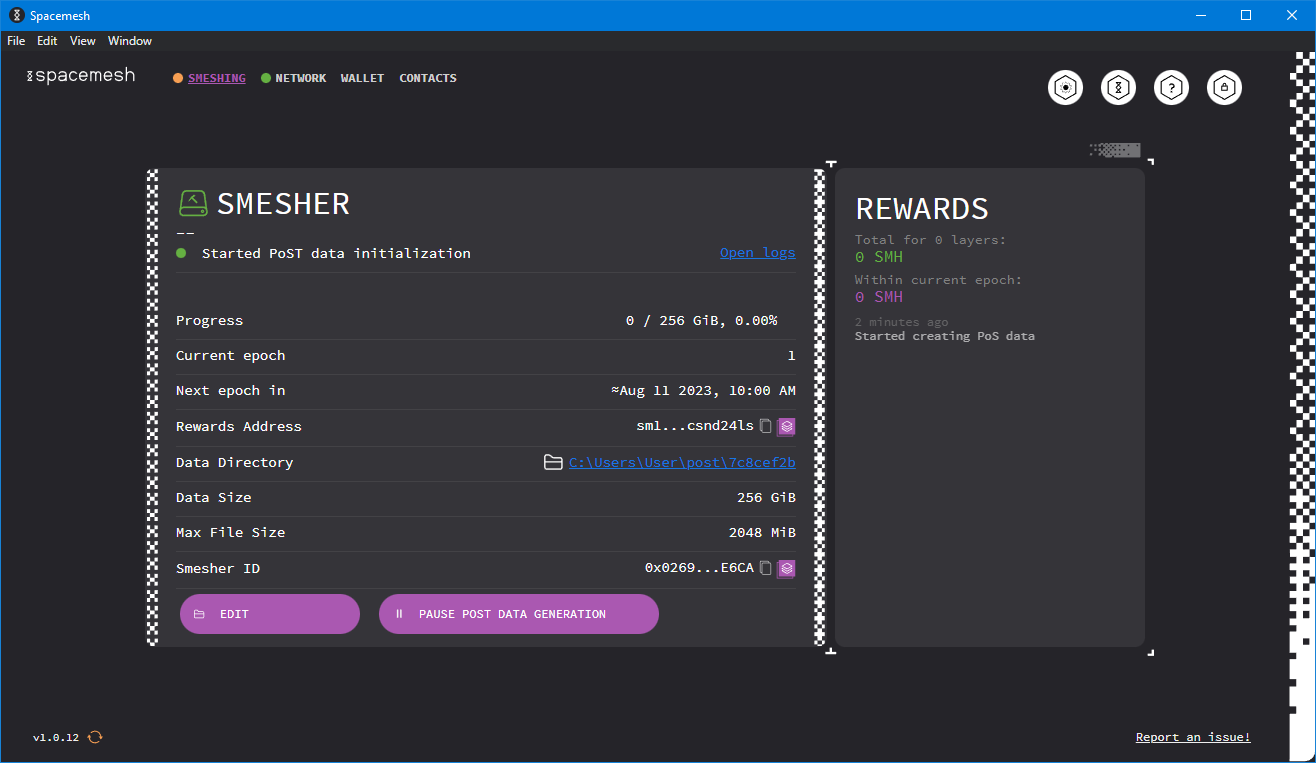1316x763 pixels.
Task: Open the View menu
Action: coord(83,41)
